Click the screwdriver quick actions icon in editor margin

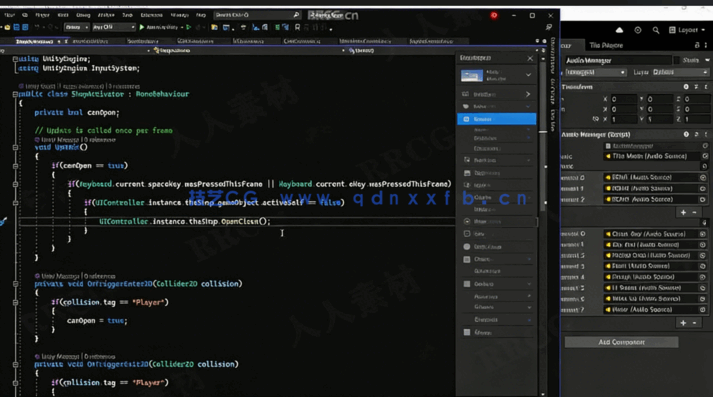click(3, 222)
